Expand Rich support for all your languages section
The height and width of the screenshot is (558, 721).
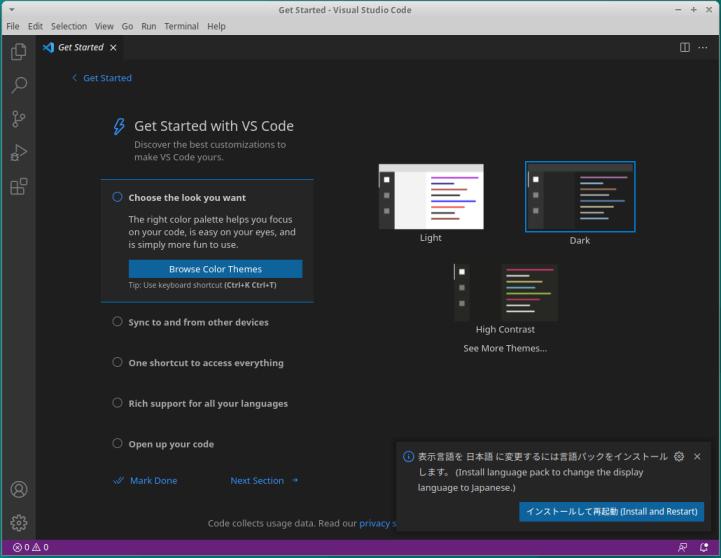(x=208, y=404)
